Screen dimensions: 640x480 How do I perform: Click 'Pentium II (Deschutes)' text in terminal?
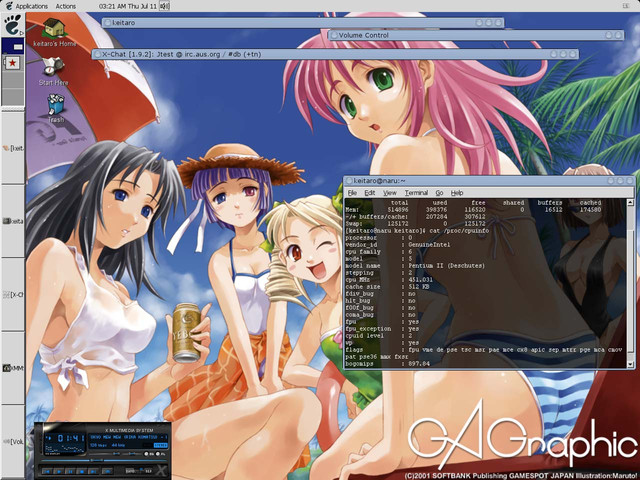(447, 266)
